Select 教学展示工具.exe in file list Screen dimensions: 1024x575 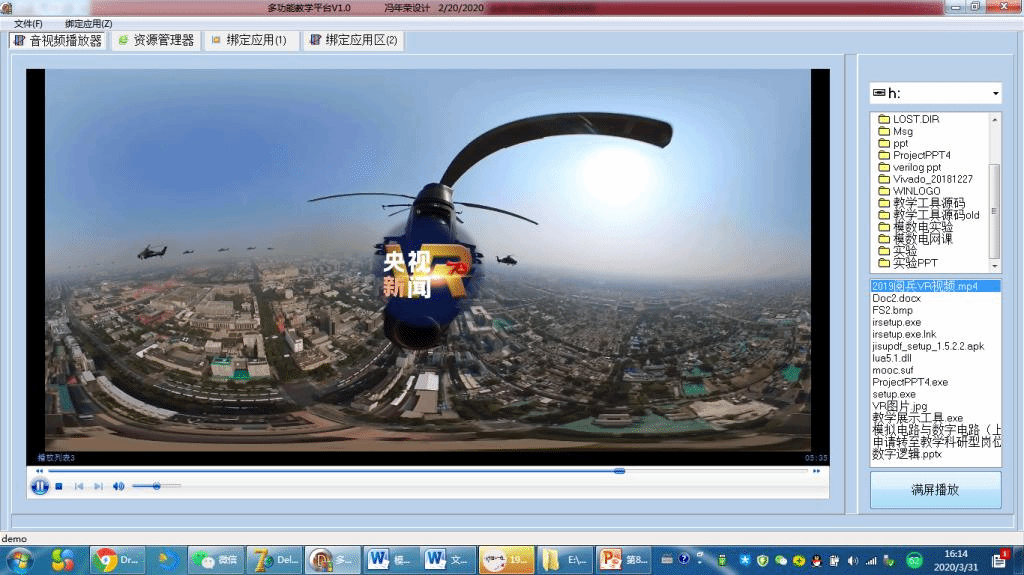[918, 418]
